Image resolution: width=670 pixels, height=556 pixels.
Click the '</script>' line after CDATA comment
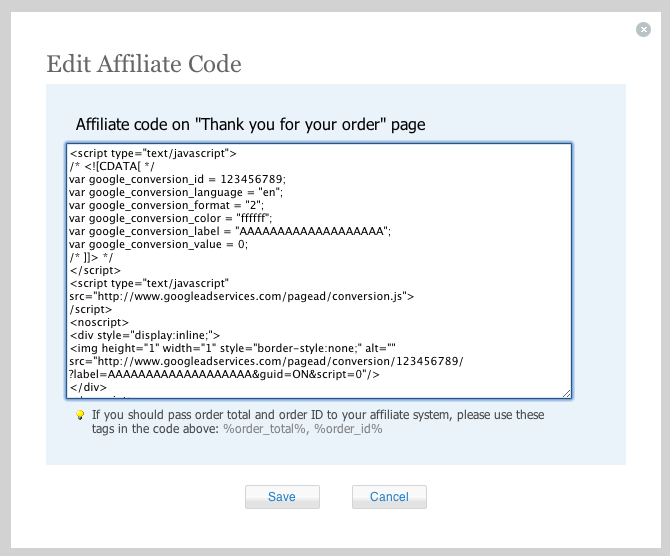click(95, 270)
